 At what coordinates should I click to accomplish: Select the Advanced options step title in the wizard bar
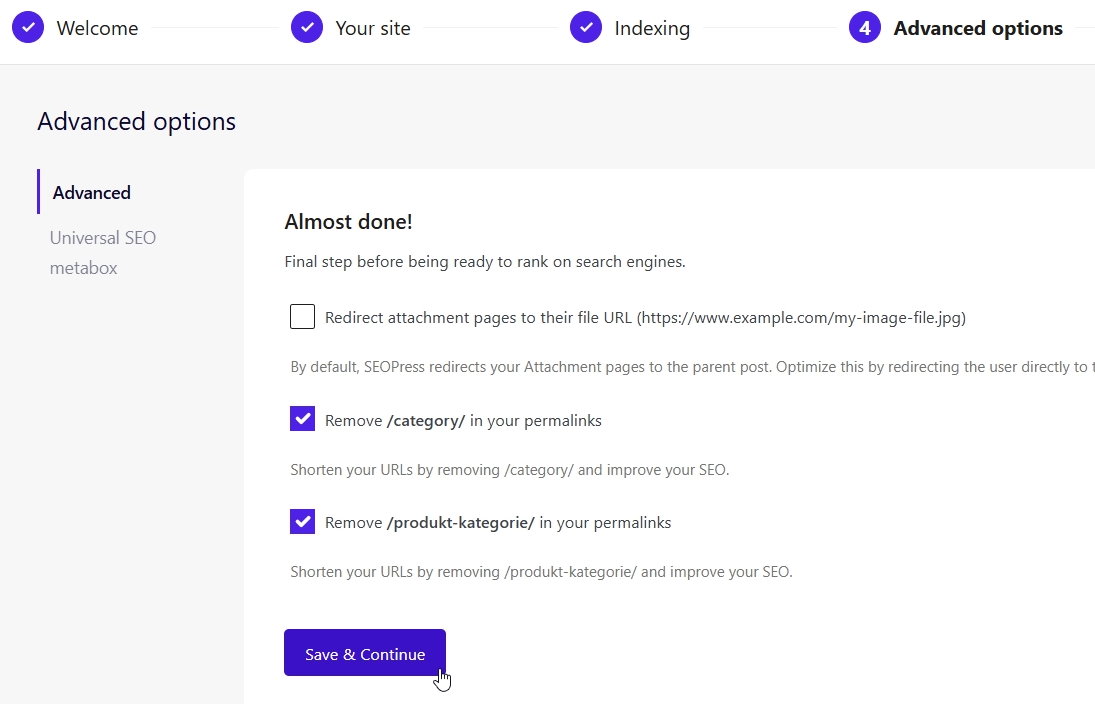[x=978, y=28]
